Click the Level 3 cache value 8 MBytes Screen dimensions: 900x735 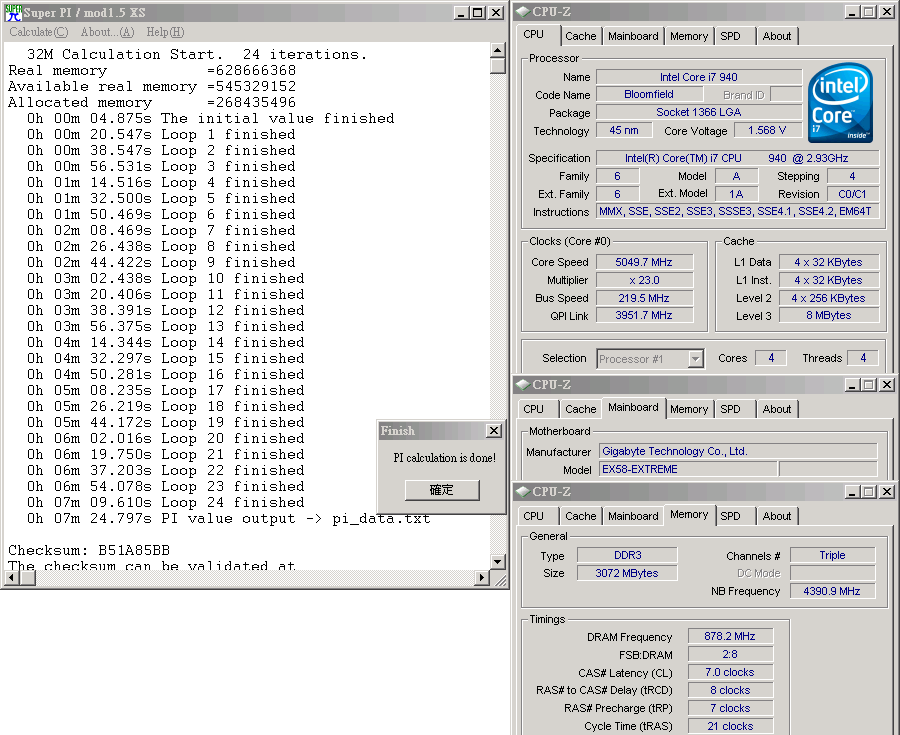pyautogui.click(x=829, y=315)
